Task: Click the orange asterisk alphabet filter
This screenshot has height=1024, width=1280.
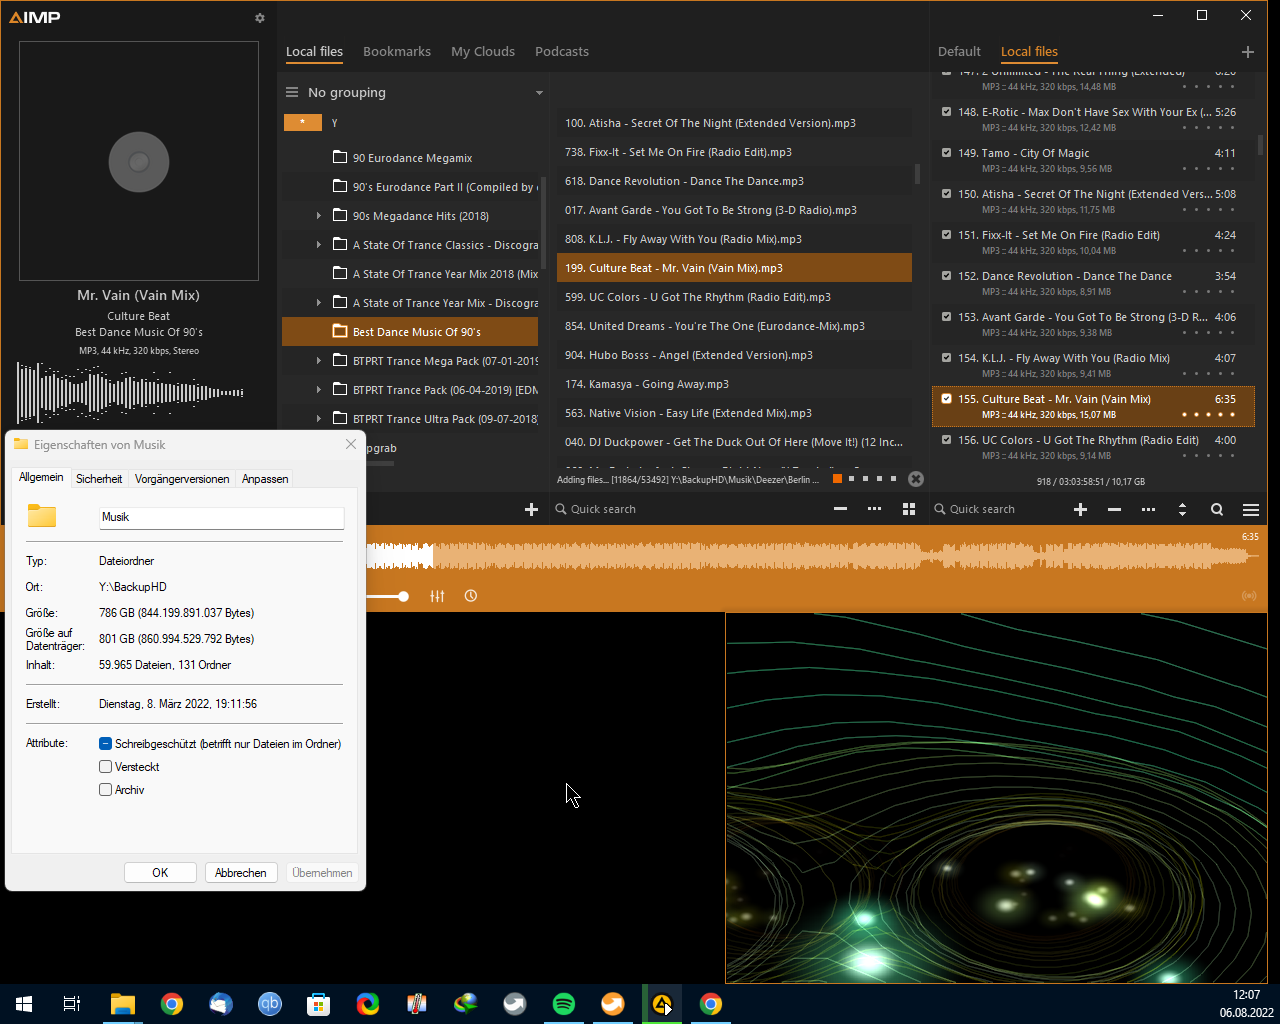Action: pyautogui.click(x=302, y=122)
